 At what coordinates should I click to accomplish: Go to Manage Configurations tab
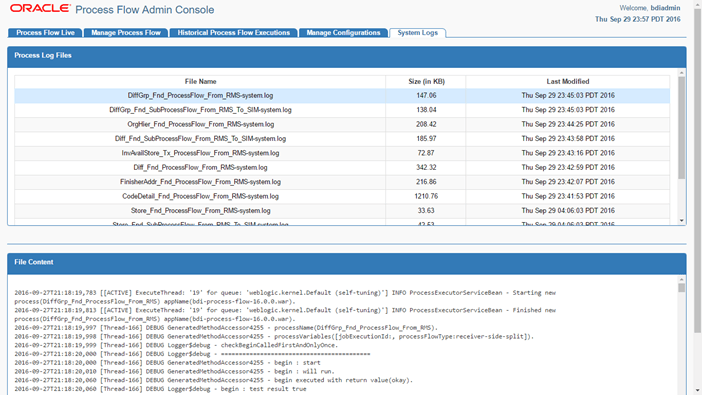343,33
